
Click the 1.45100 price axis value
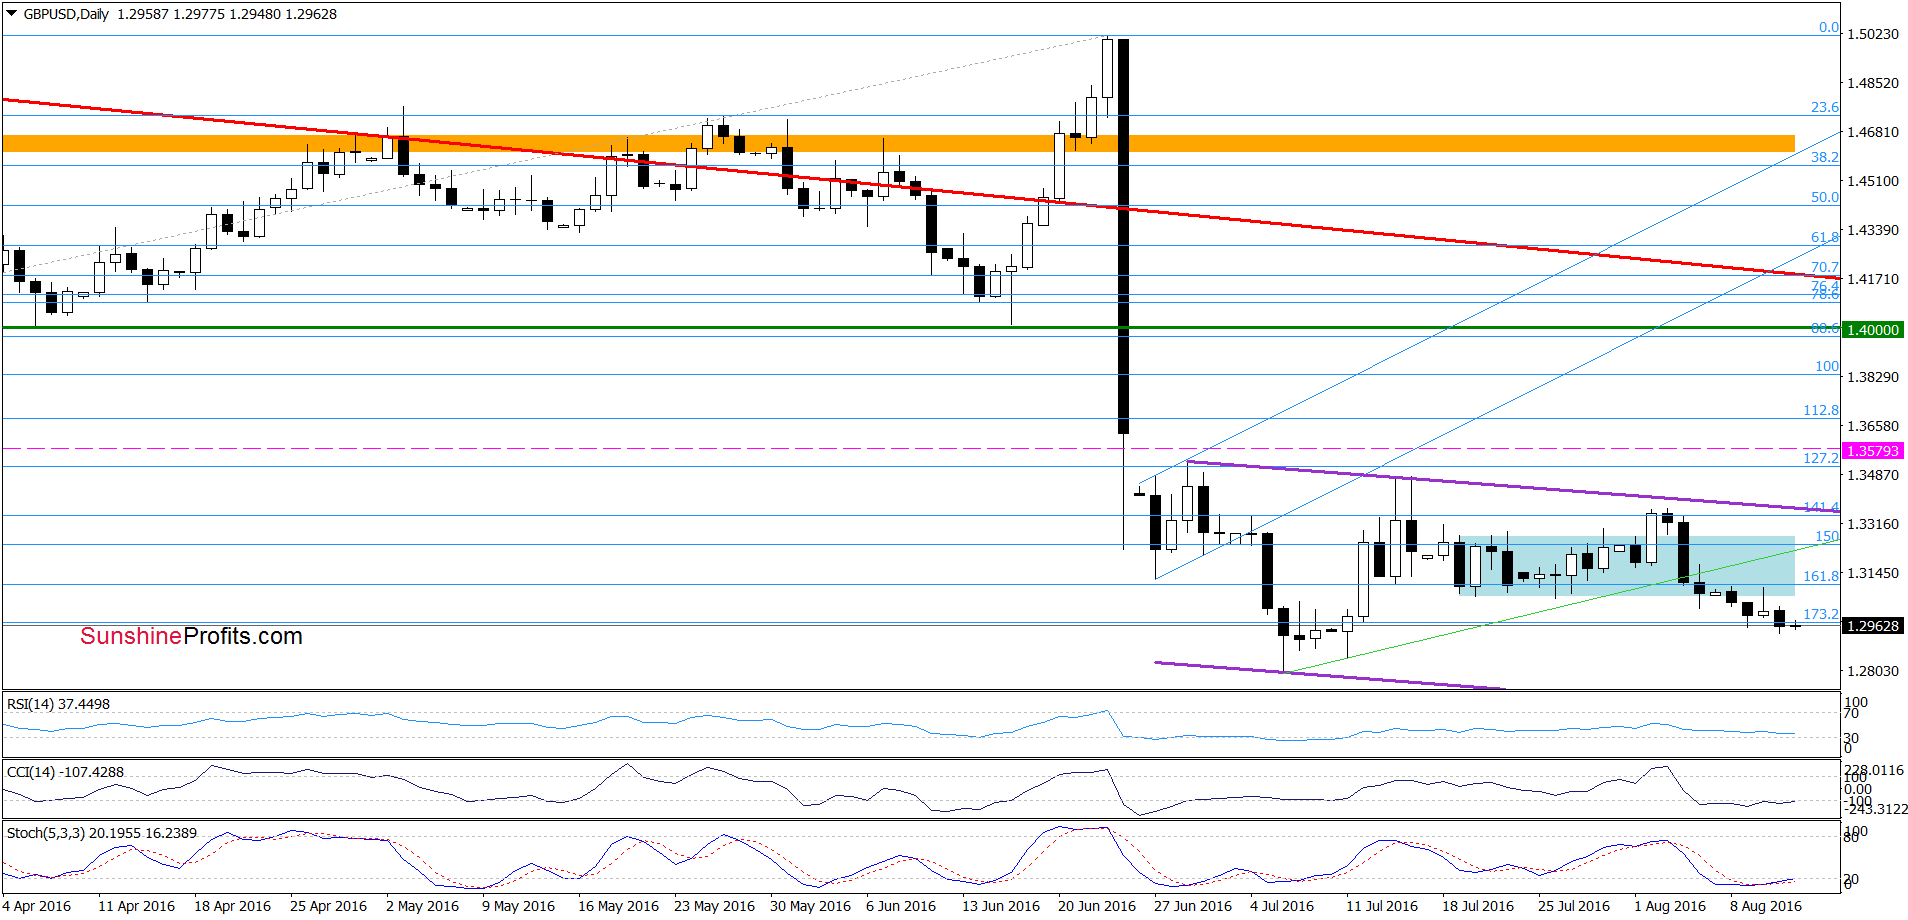[1872, 181]
